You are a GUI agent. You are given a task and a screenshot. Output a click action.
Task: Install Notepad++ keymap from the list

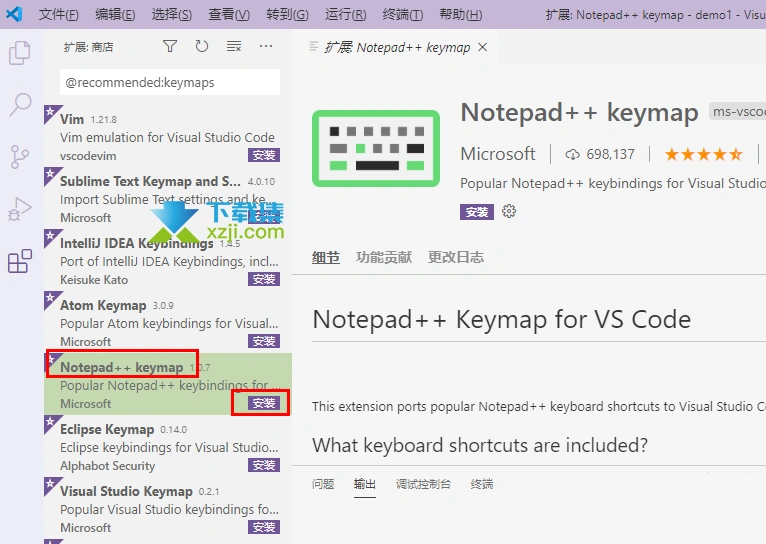(x=264, y=403)
